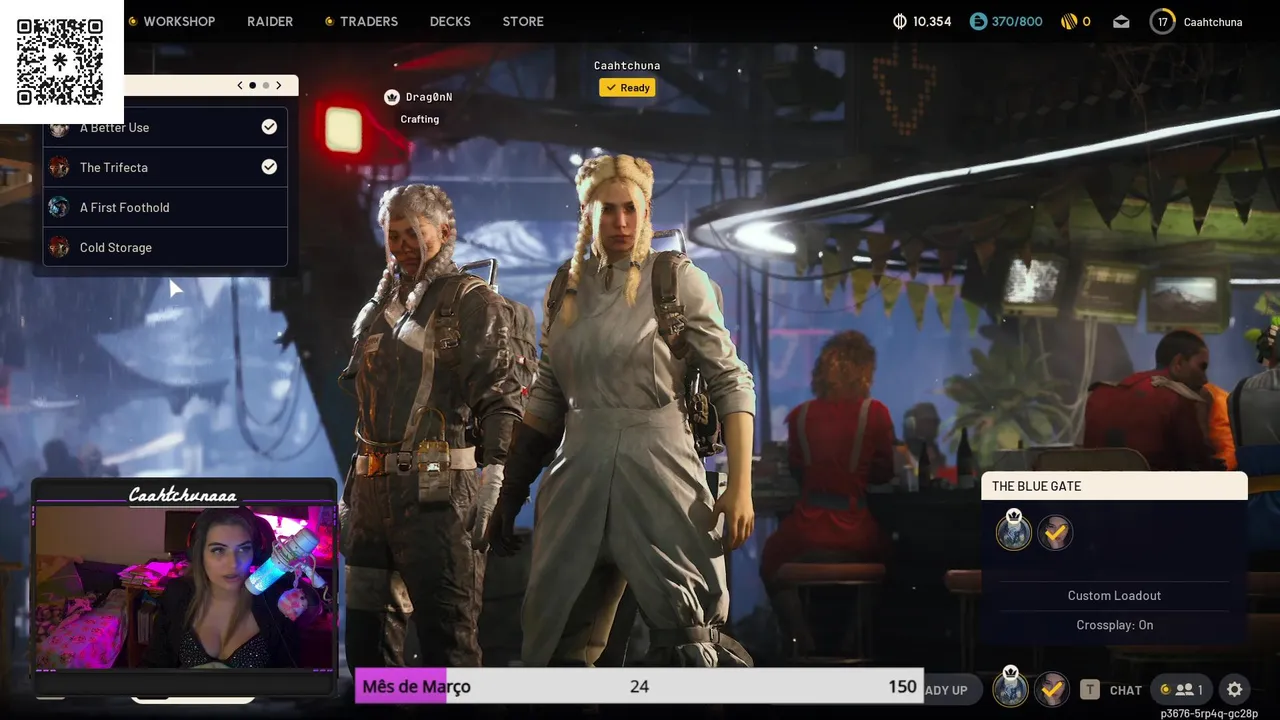Open The Trifecta quest
This screenshot has height=720, width=1280.
[x=165, y=167]
